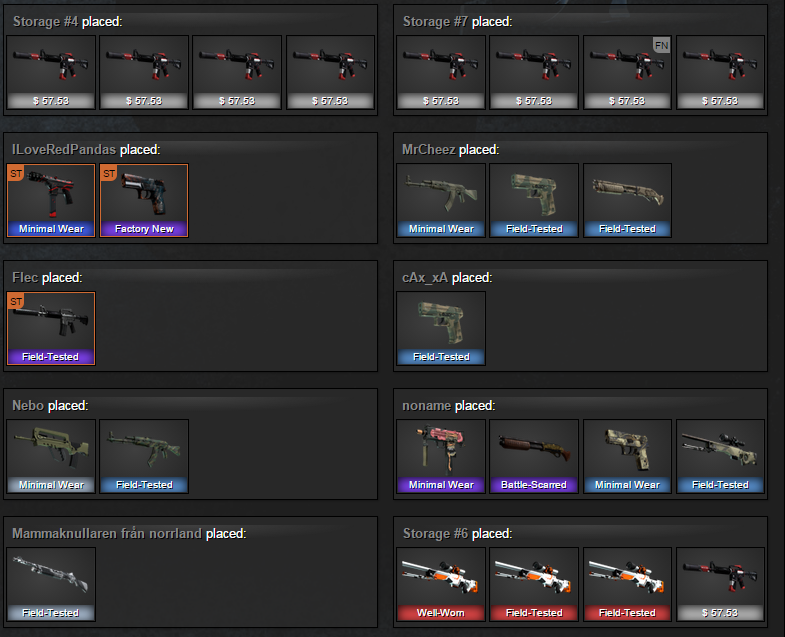The width and height of the screenshot is (785, 637).
Task: Open noname's Field-Tested AWP sniper rifle
Action: pos(720,457)
